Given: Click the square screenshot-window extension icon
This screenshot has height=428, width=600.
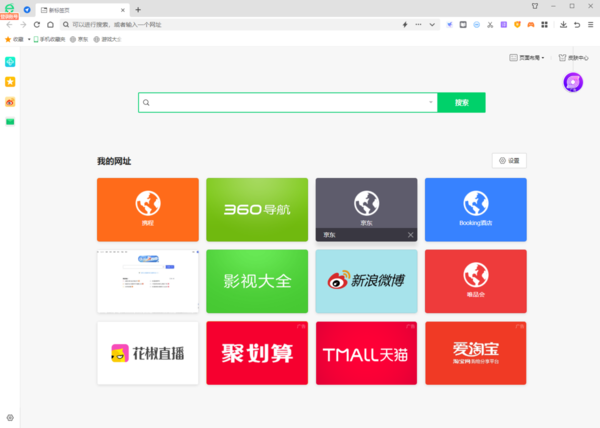Looking at the screenshot, I should click(463, 24).
